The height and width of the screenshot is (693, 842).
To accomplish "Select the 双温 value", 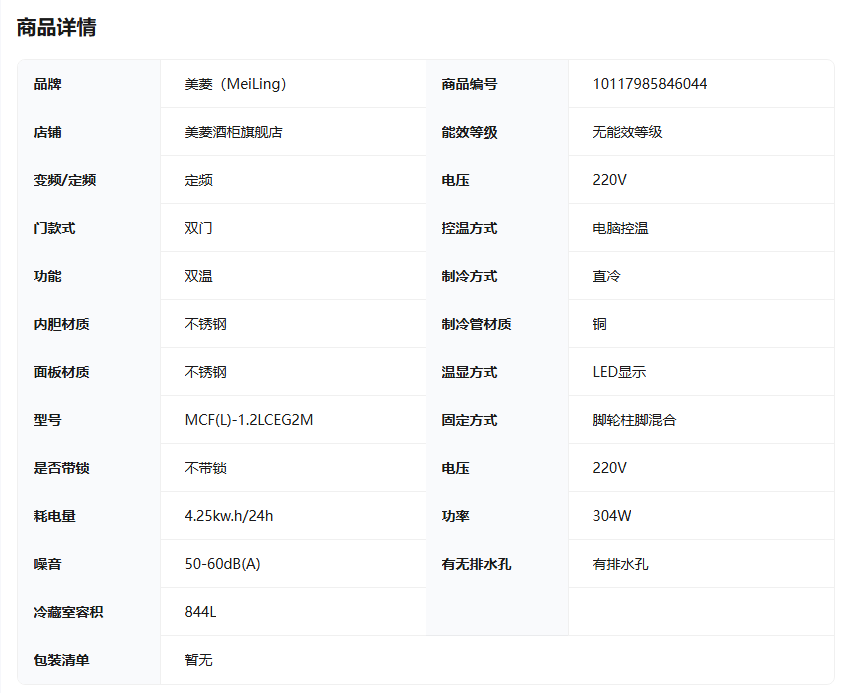I will point(199,276).
